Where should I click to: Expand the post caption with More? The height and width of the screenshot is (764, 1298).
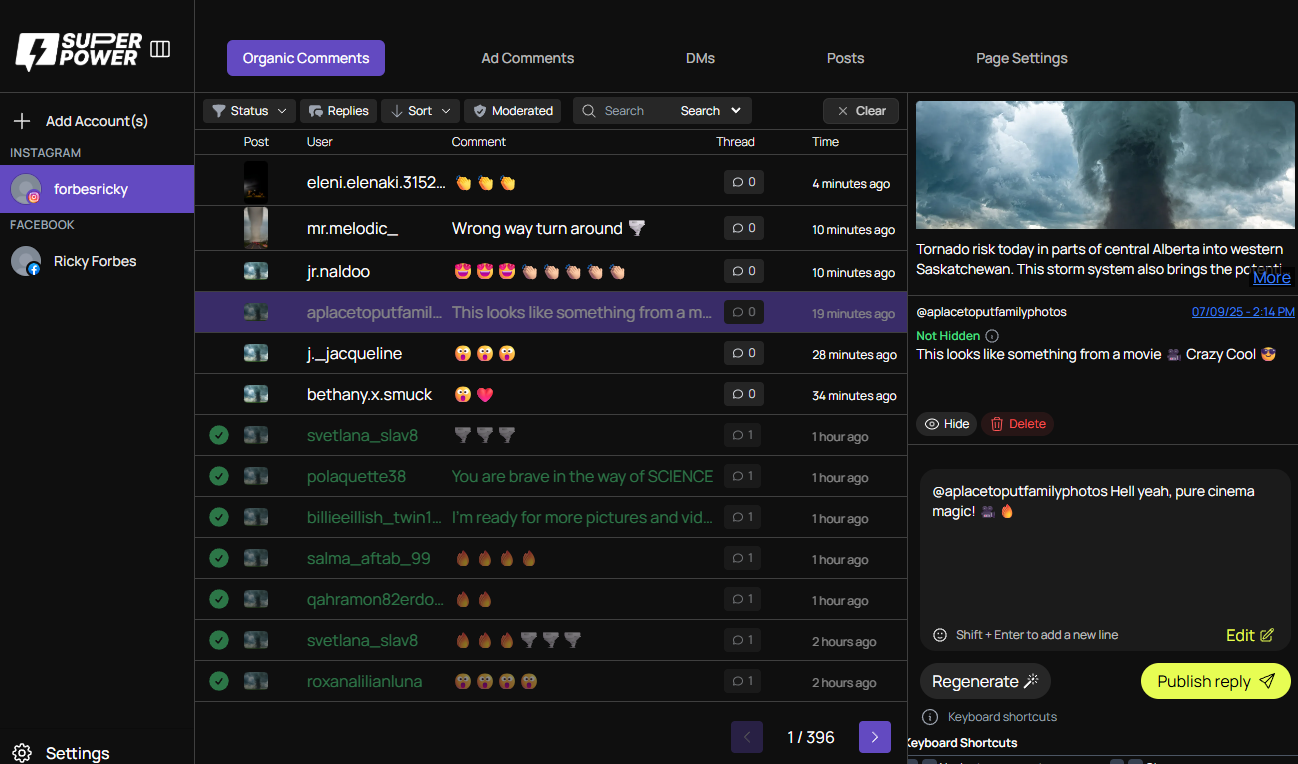tap(1272, 277)
